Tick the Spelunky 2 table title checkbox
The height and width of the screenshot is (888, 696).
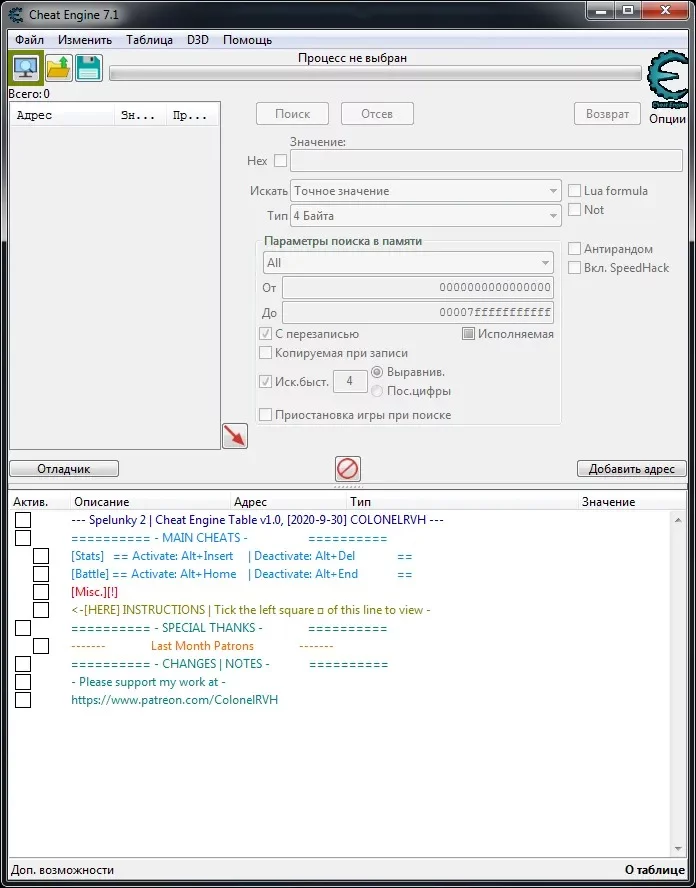pos(23,520)
